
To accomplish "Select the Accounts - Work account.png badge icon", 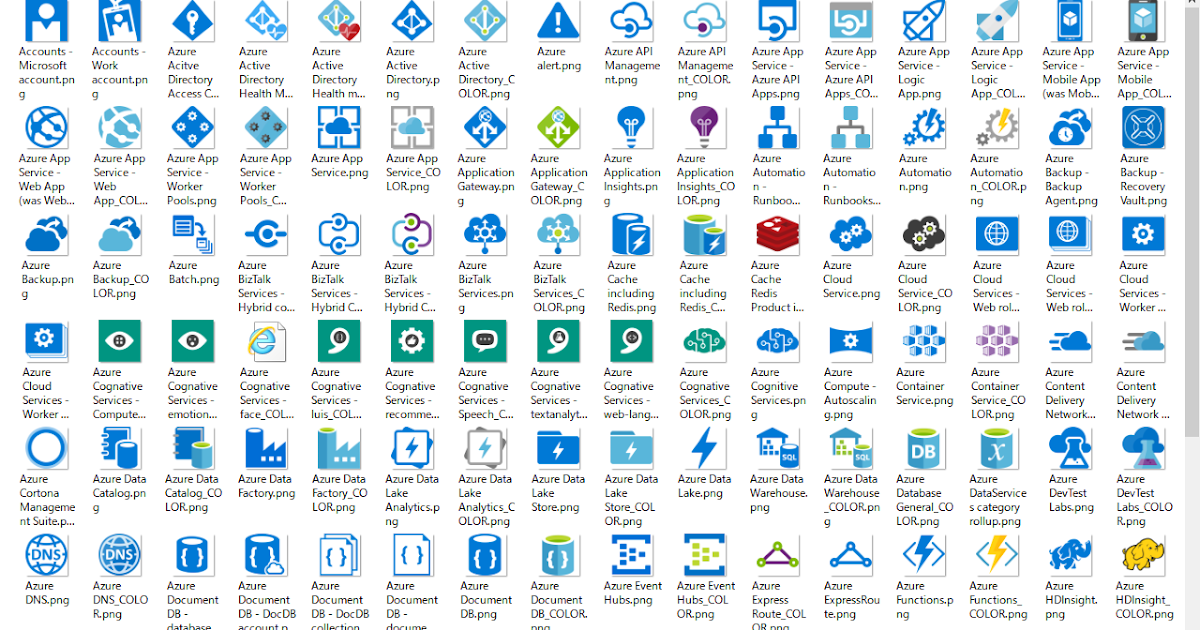I will click(x=118, y=20).
